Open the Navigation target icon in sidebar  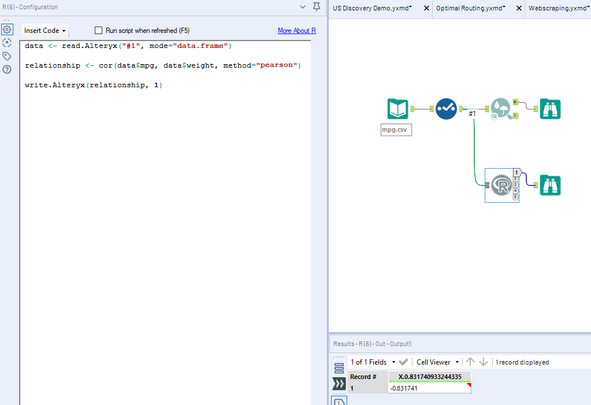(7, 43)
